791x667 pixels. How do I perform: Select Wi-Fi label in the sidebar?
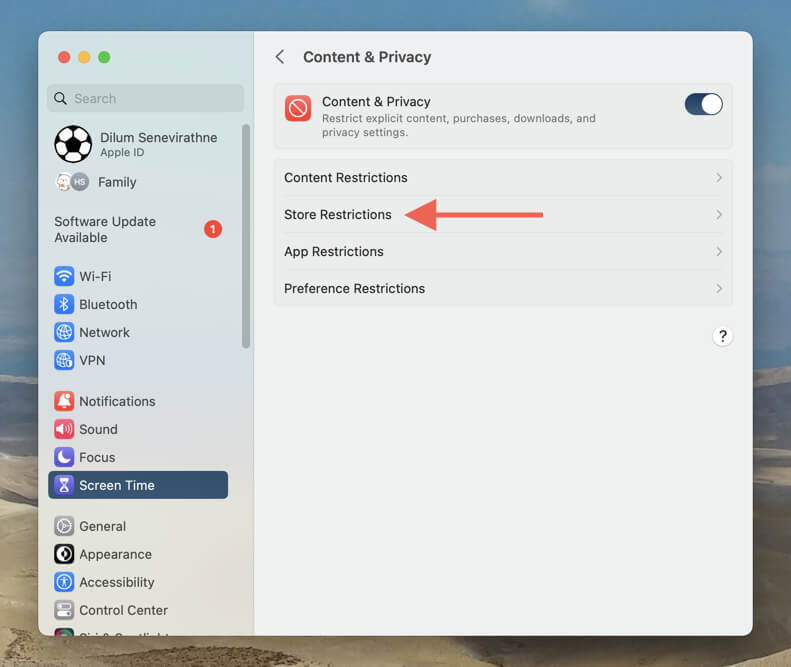[x=95, y=276]
